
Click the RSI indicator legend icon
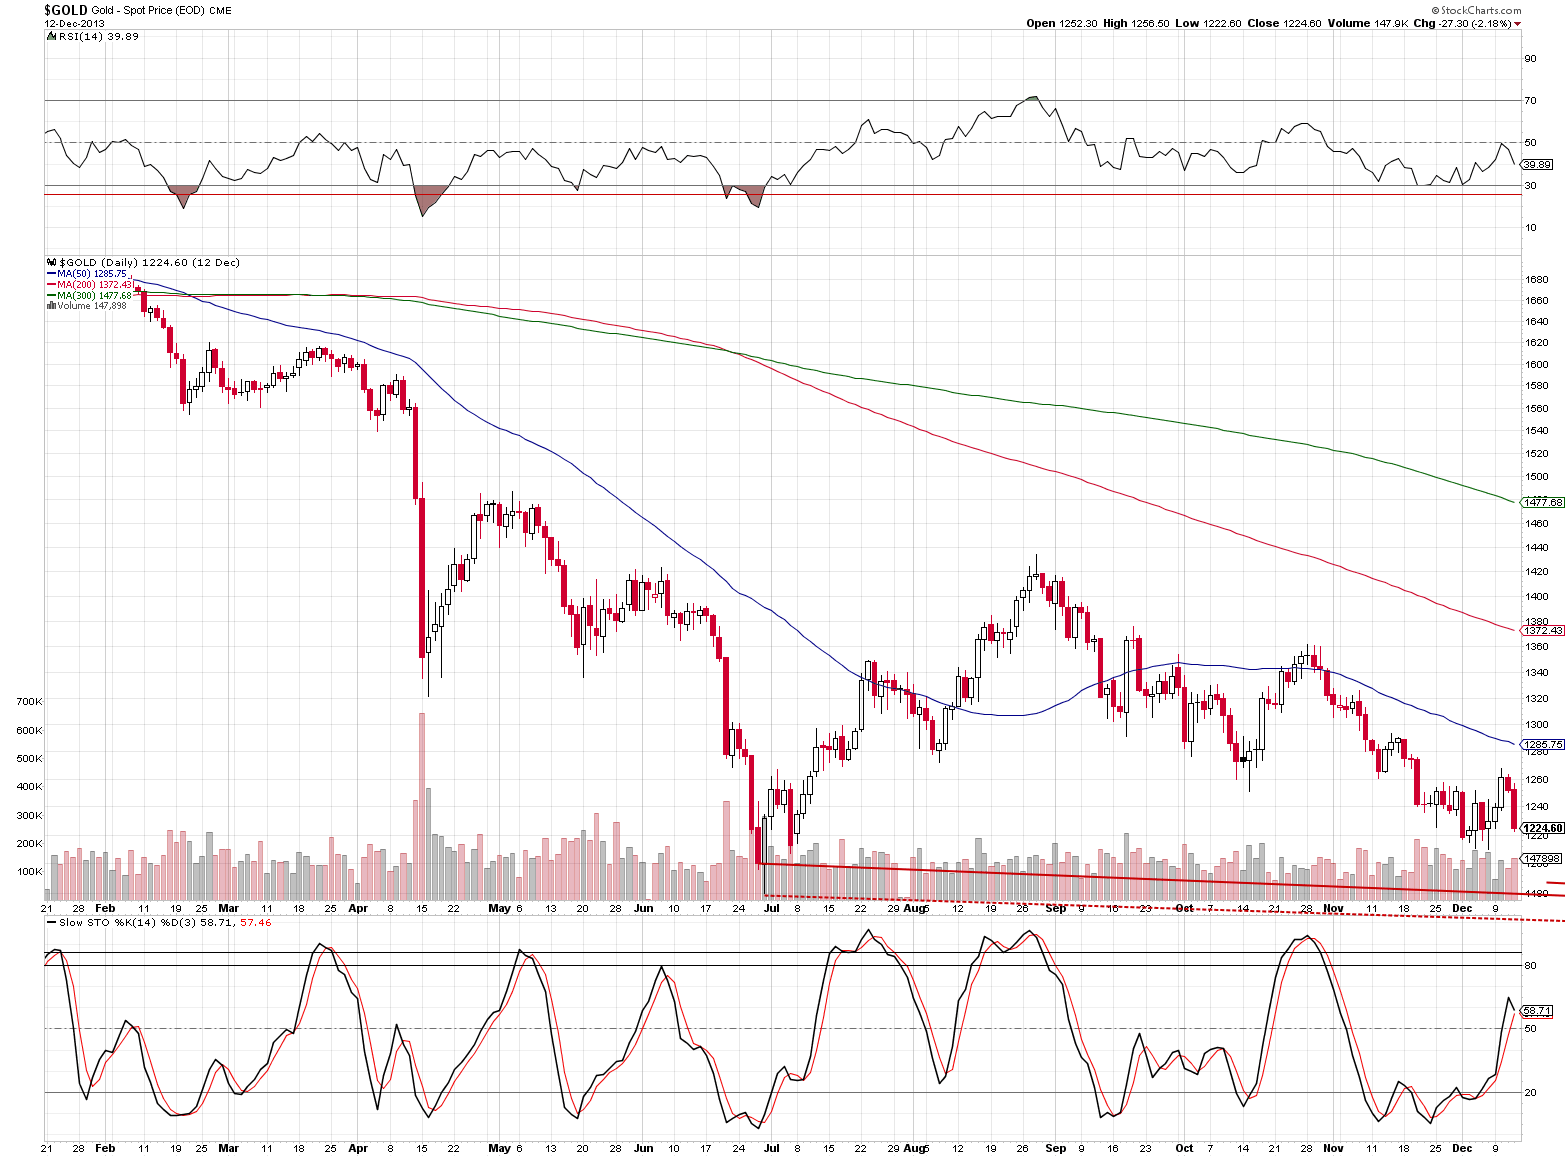[x=51, y=36]
